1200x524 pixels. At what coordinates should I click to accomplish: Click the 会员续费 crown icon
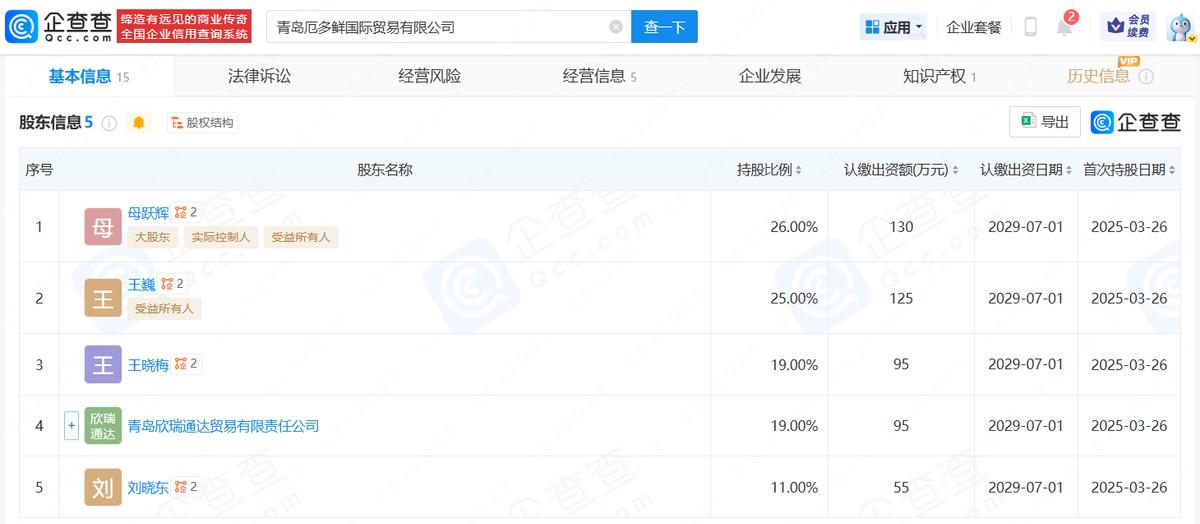tap(1128, 27)
